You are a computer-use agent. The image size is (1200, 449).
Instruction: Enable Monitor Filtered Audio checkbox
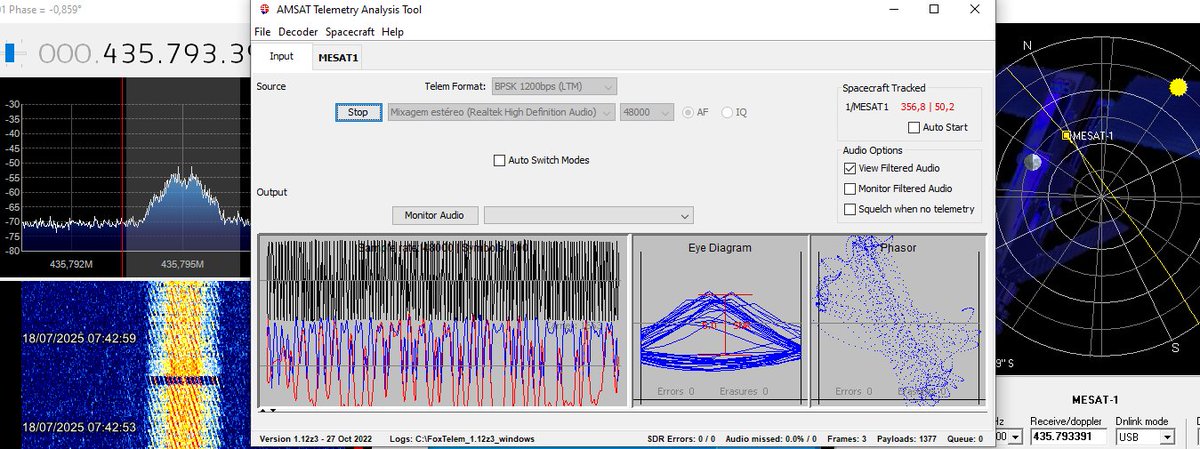pos(850,188)
